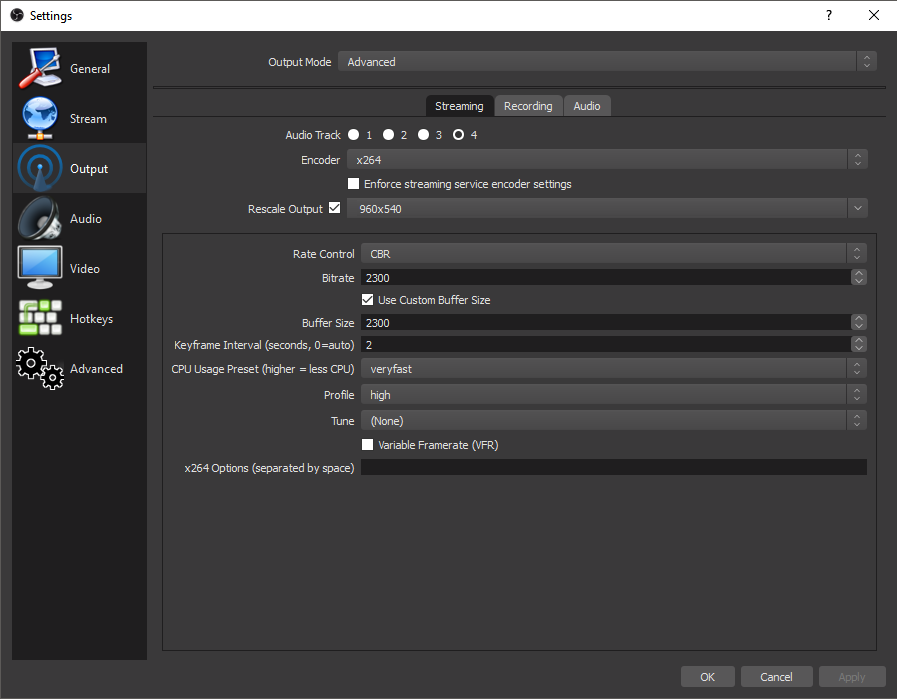Select Audio Track 2
Image resolution: width=897 pixels, height=699 pixels.
click(388, 134)
